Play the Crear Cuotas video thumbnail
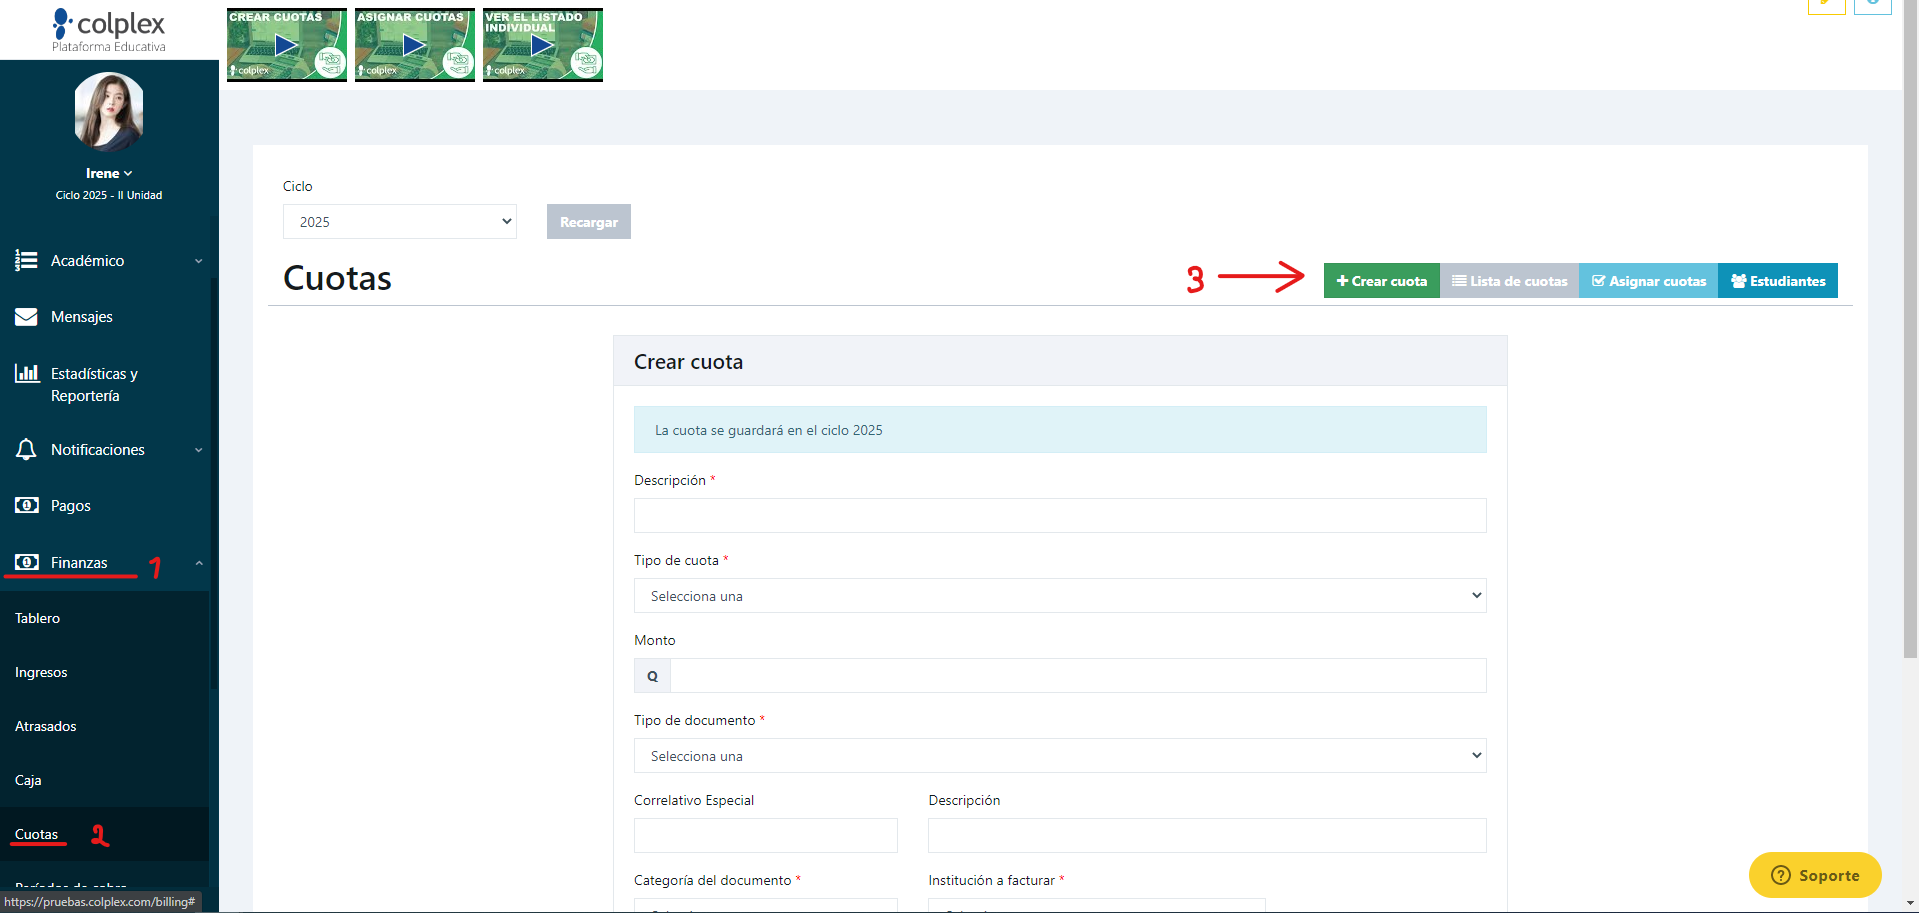 (x=287, y=45)
